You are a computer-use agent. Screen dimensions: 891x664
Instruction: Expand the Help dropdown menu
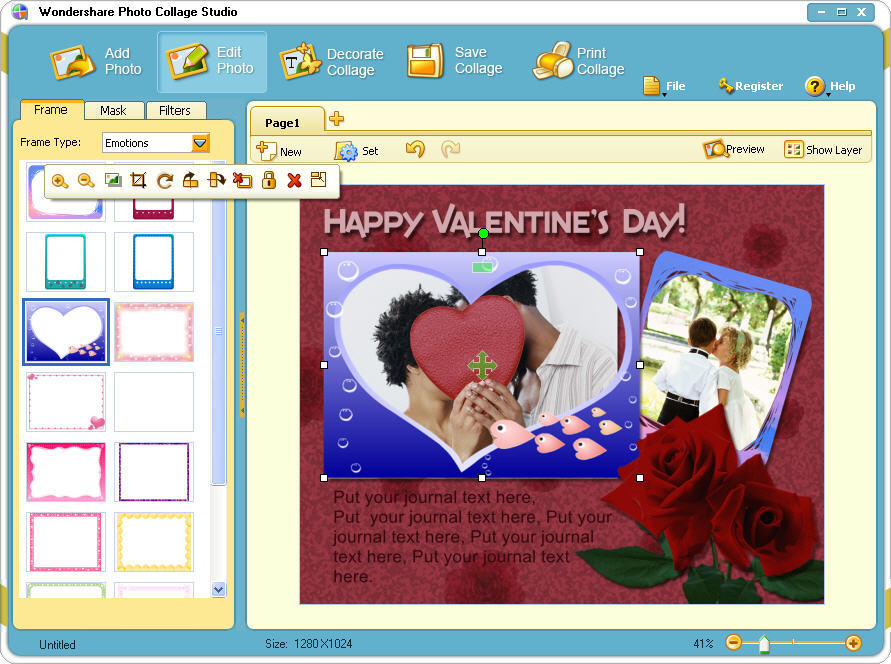click(830, 87)
